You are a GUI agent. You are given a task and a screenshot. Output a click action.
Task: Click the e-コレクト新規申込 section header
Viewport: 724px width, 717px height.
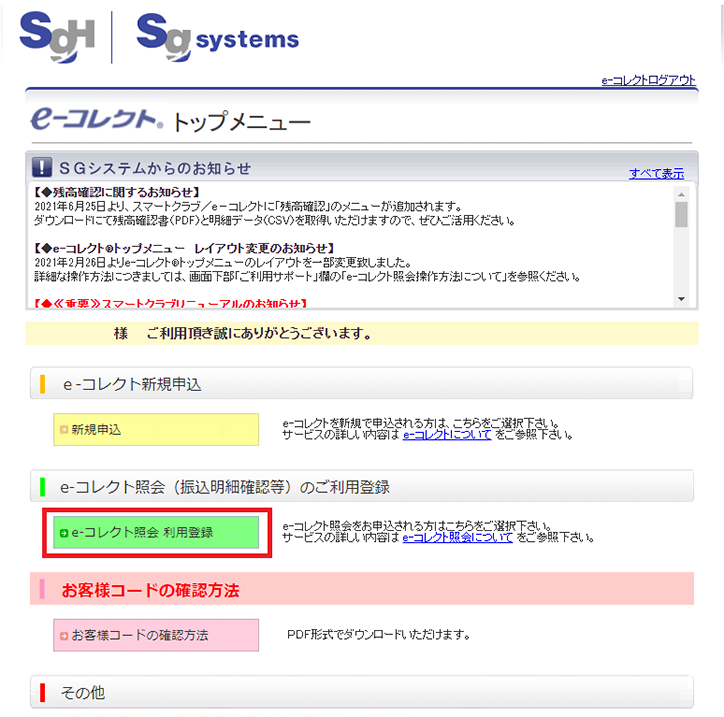[362, 383]
